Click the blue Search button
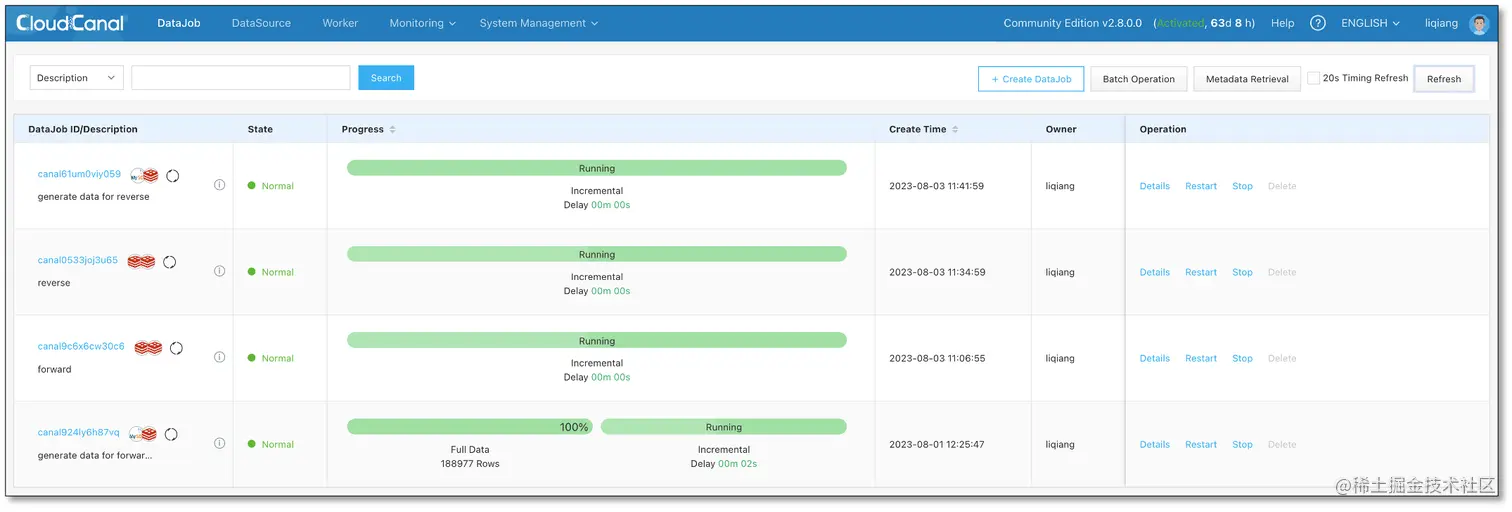This screenshot has height=512, width=1512. pos(386,78)
